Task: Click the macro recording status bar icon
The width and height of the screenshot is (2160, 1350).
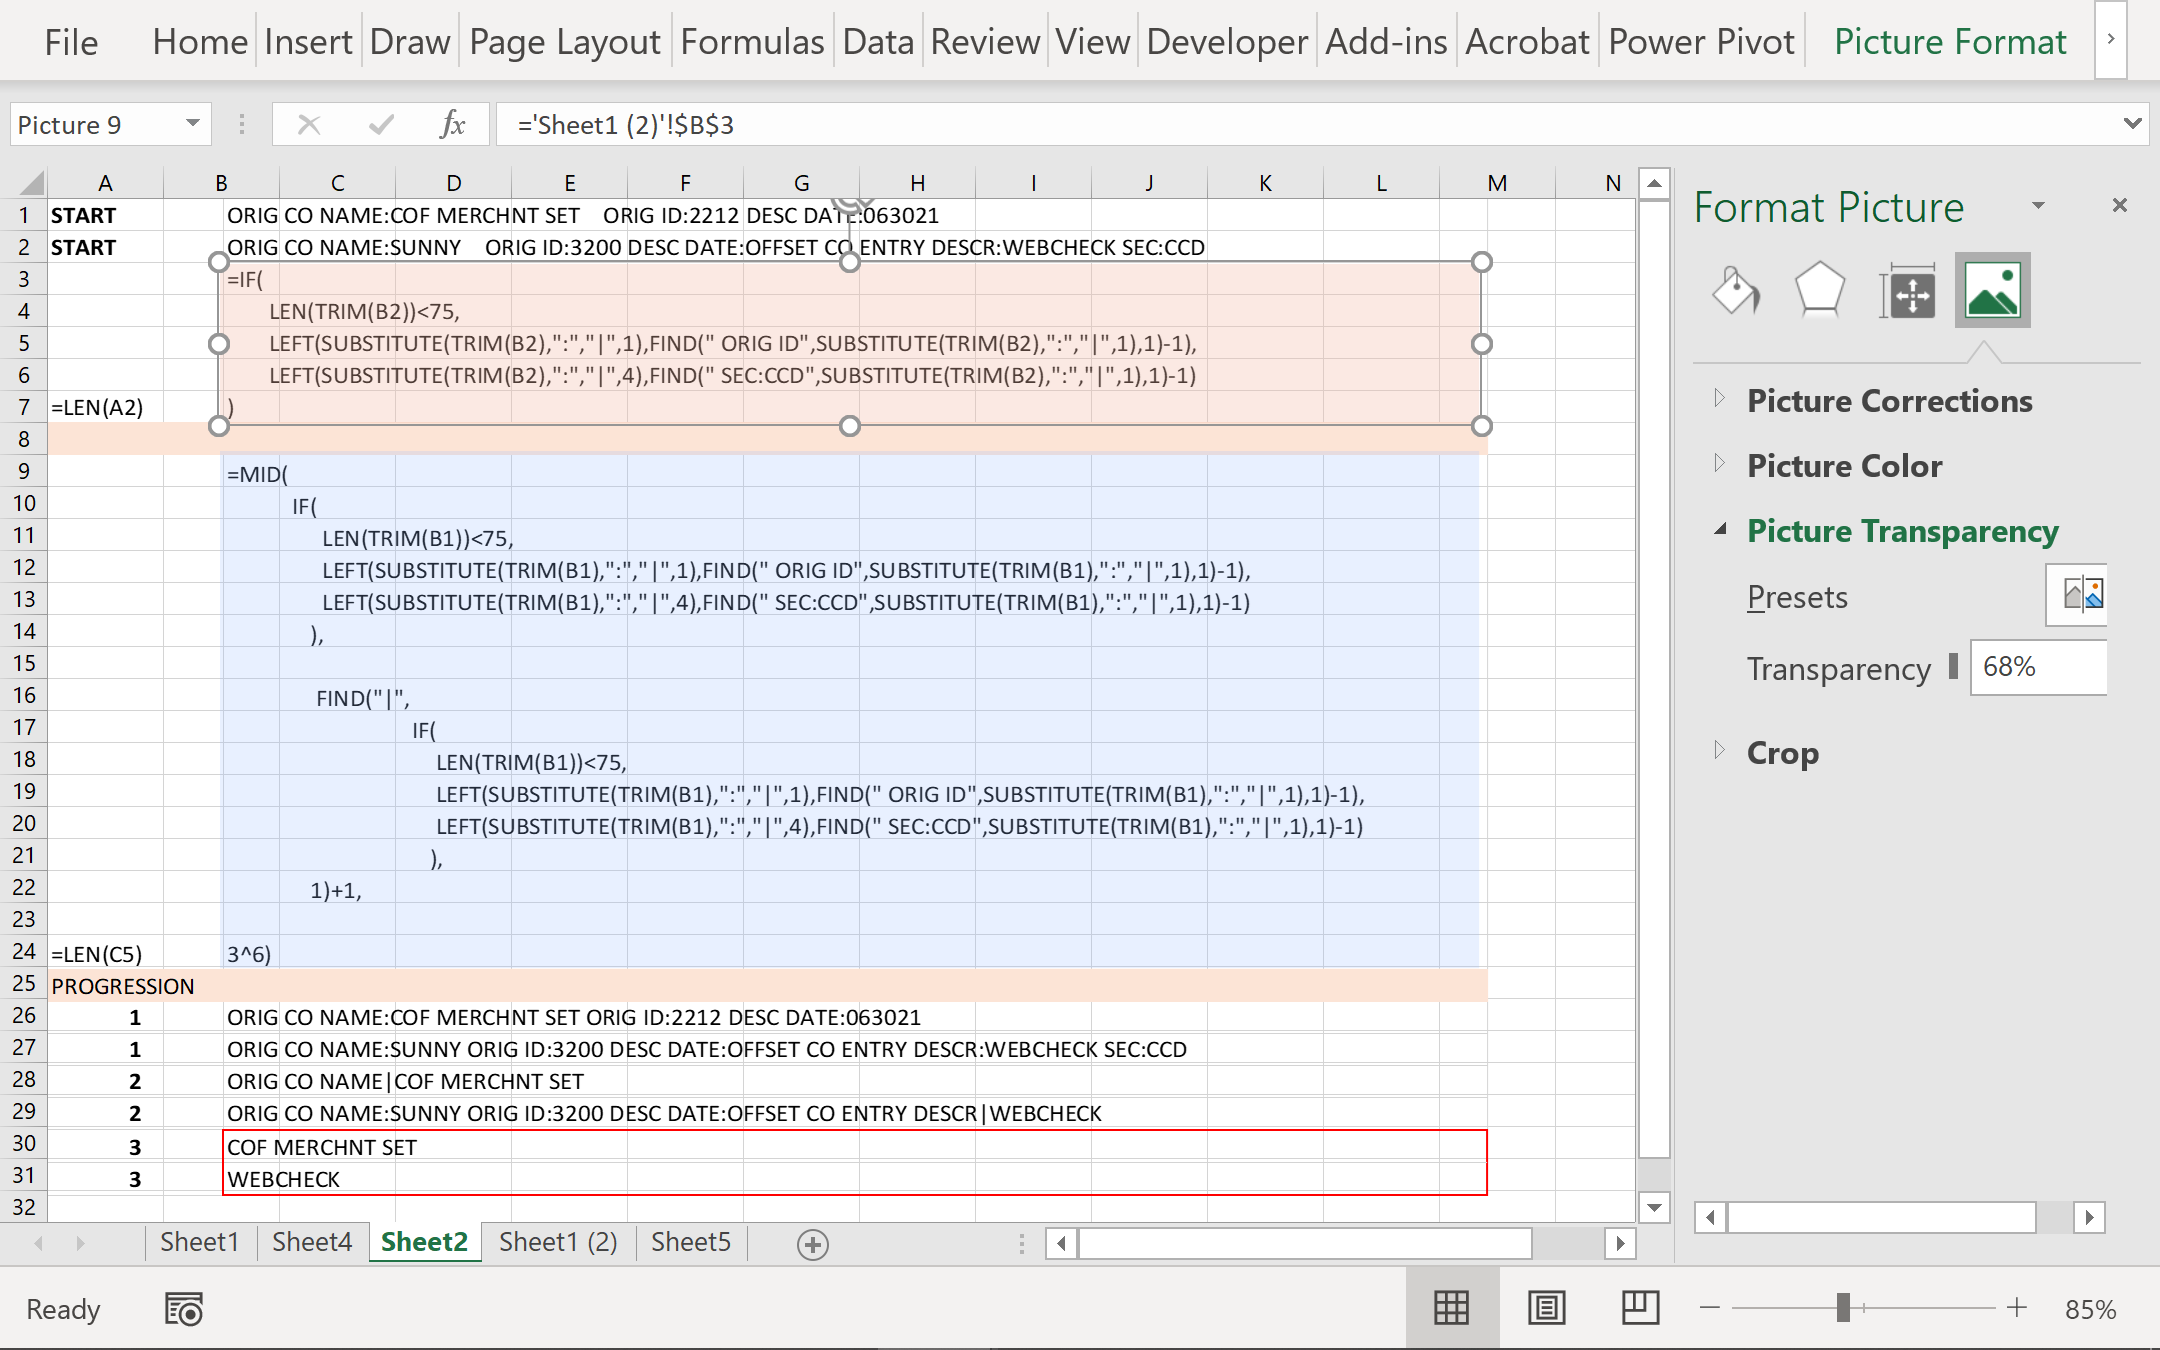Action: point(184,1309)
